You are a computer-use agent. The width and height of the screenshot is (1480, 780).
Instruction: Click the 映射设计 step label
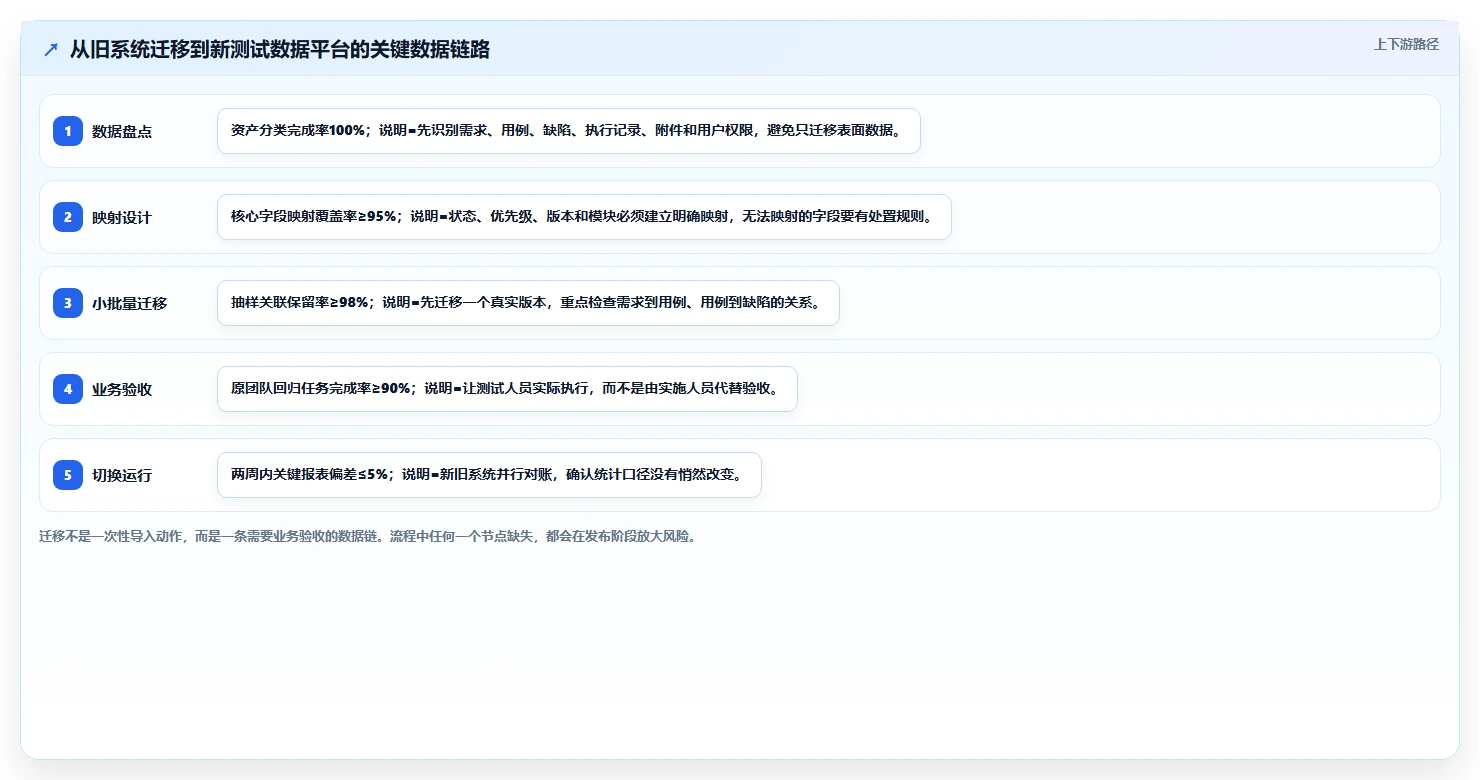pyautogui.click(x=122, y=217)
